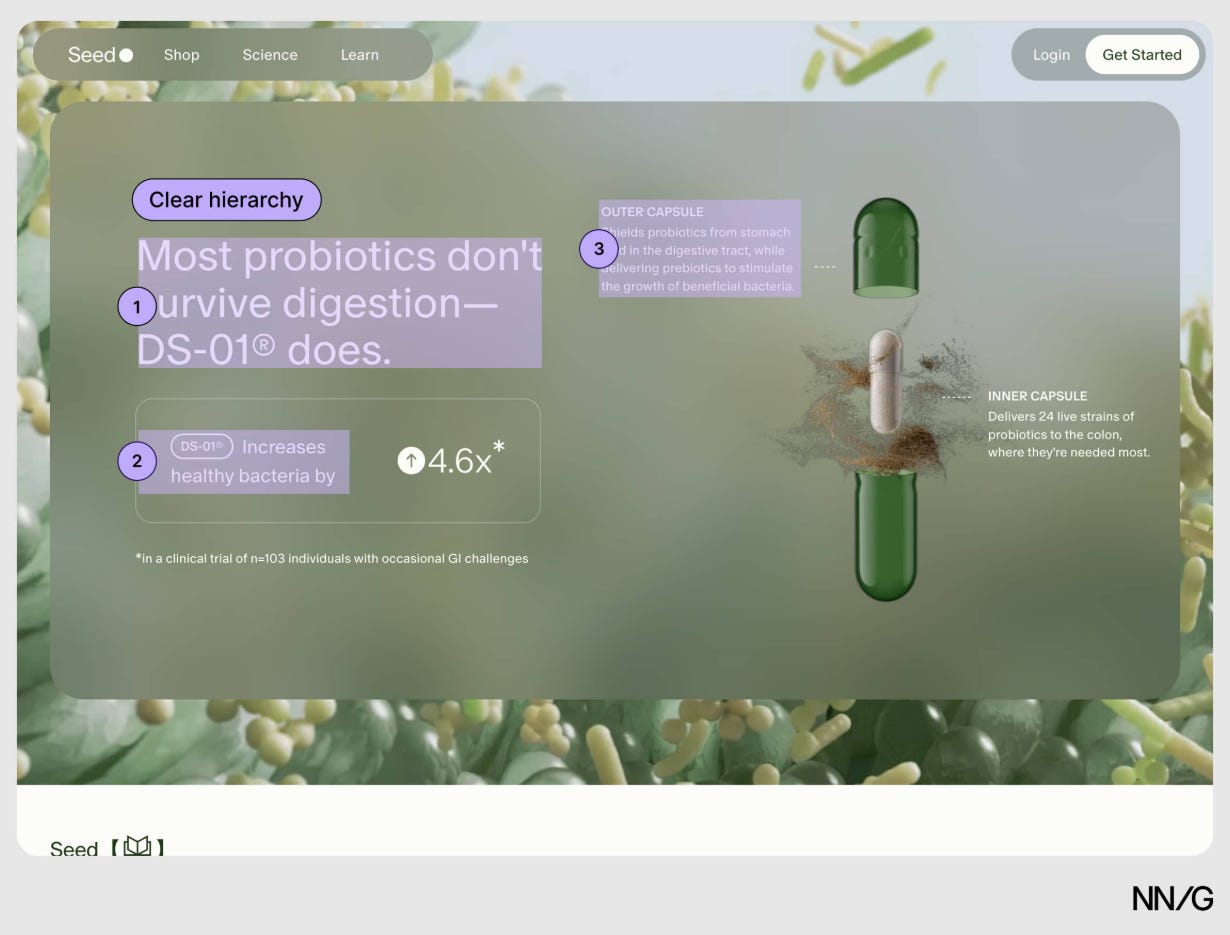
Task: Click 'Shields probiotics from stomach' description
Action: coord(698,259)
